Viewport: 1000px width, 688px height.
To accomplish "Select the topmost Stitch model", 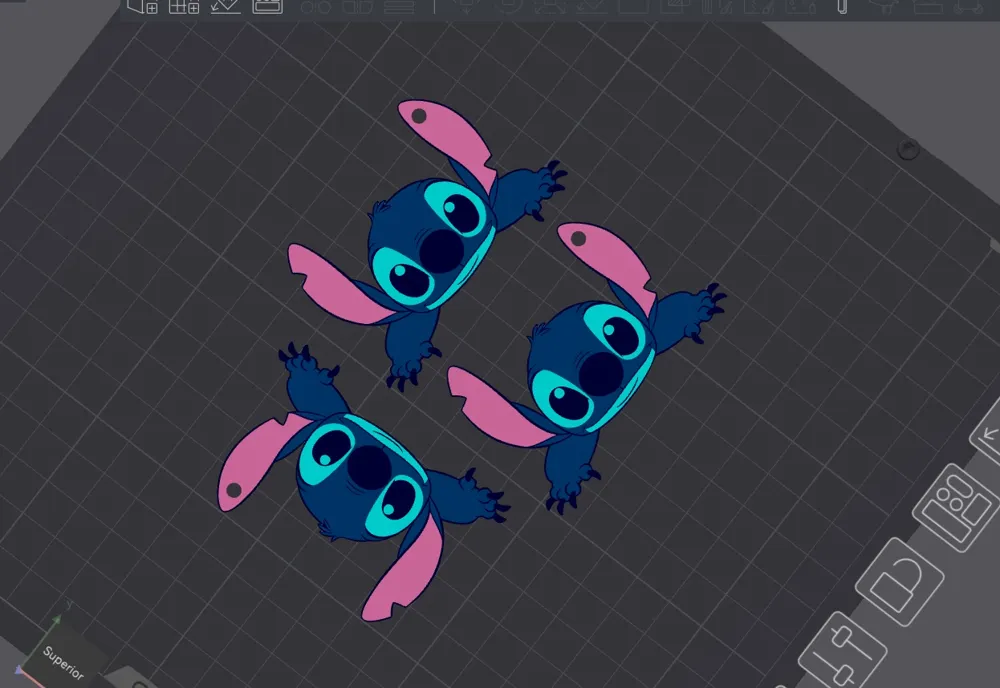I will [426, 244].
